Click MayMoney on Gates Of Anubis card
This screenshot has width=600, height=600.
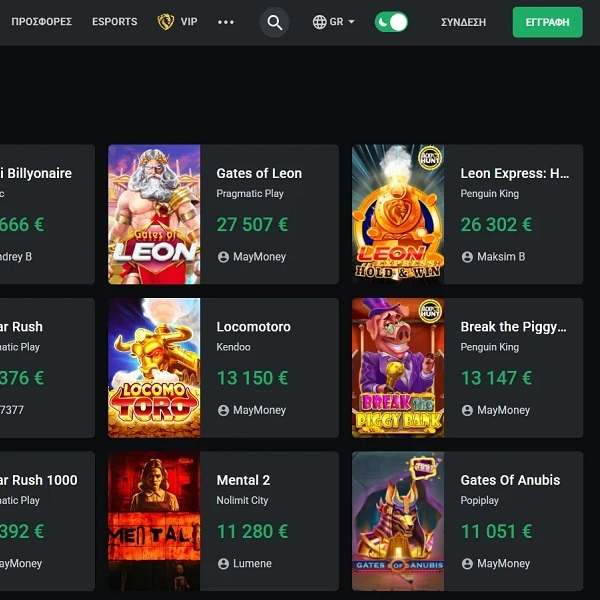504,564
